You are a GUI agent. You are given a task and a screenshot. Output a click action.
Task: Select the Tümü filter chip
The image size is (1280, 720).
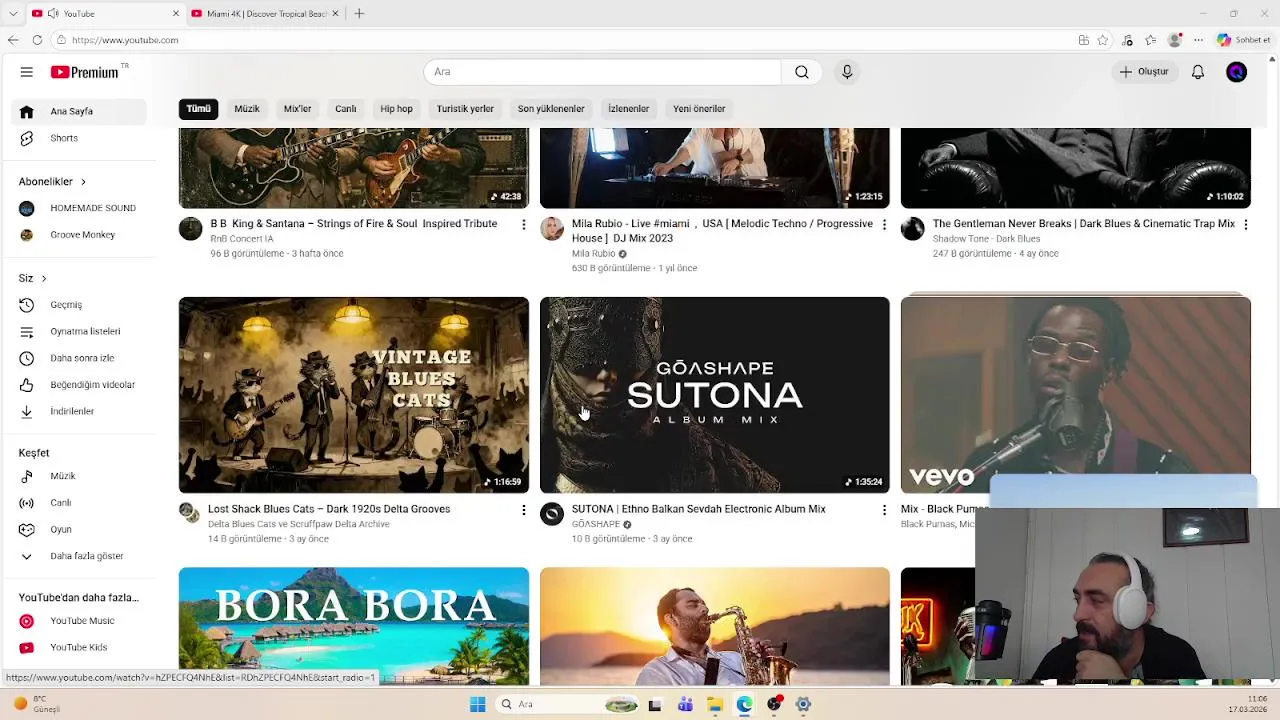[x=198, y=108]
